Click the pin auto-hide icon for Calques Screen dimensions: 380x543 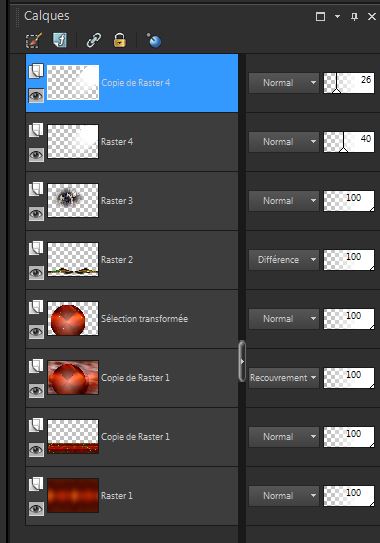(x=354, y=16)
